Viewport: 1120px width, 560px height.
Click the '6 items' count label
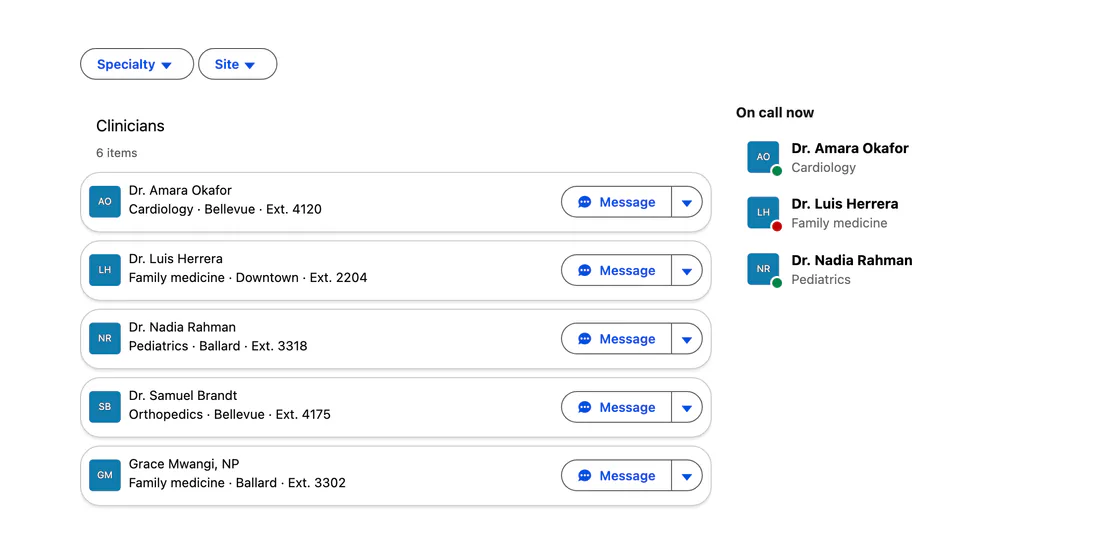coord(116,153)
